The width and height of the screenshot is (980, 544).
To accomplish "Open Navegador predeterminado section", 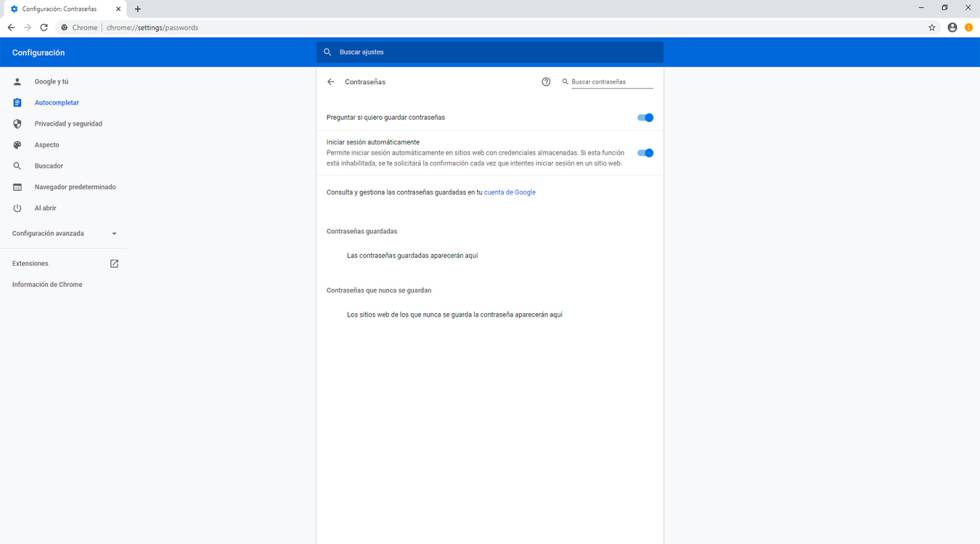I will [x=75, y=187].
